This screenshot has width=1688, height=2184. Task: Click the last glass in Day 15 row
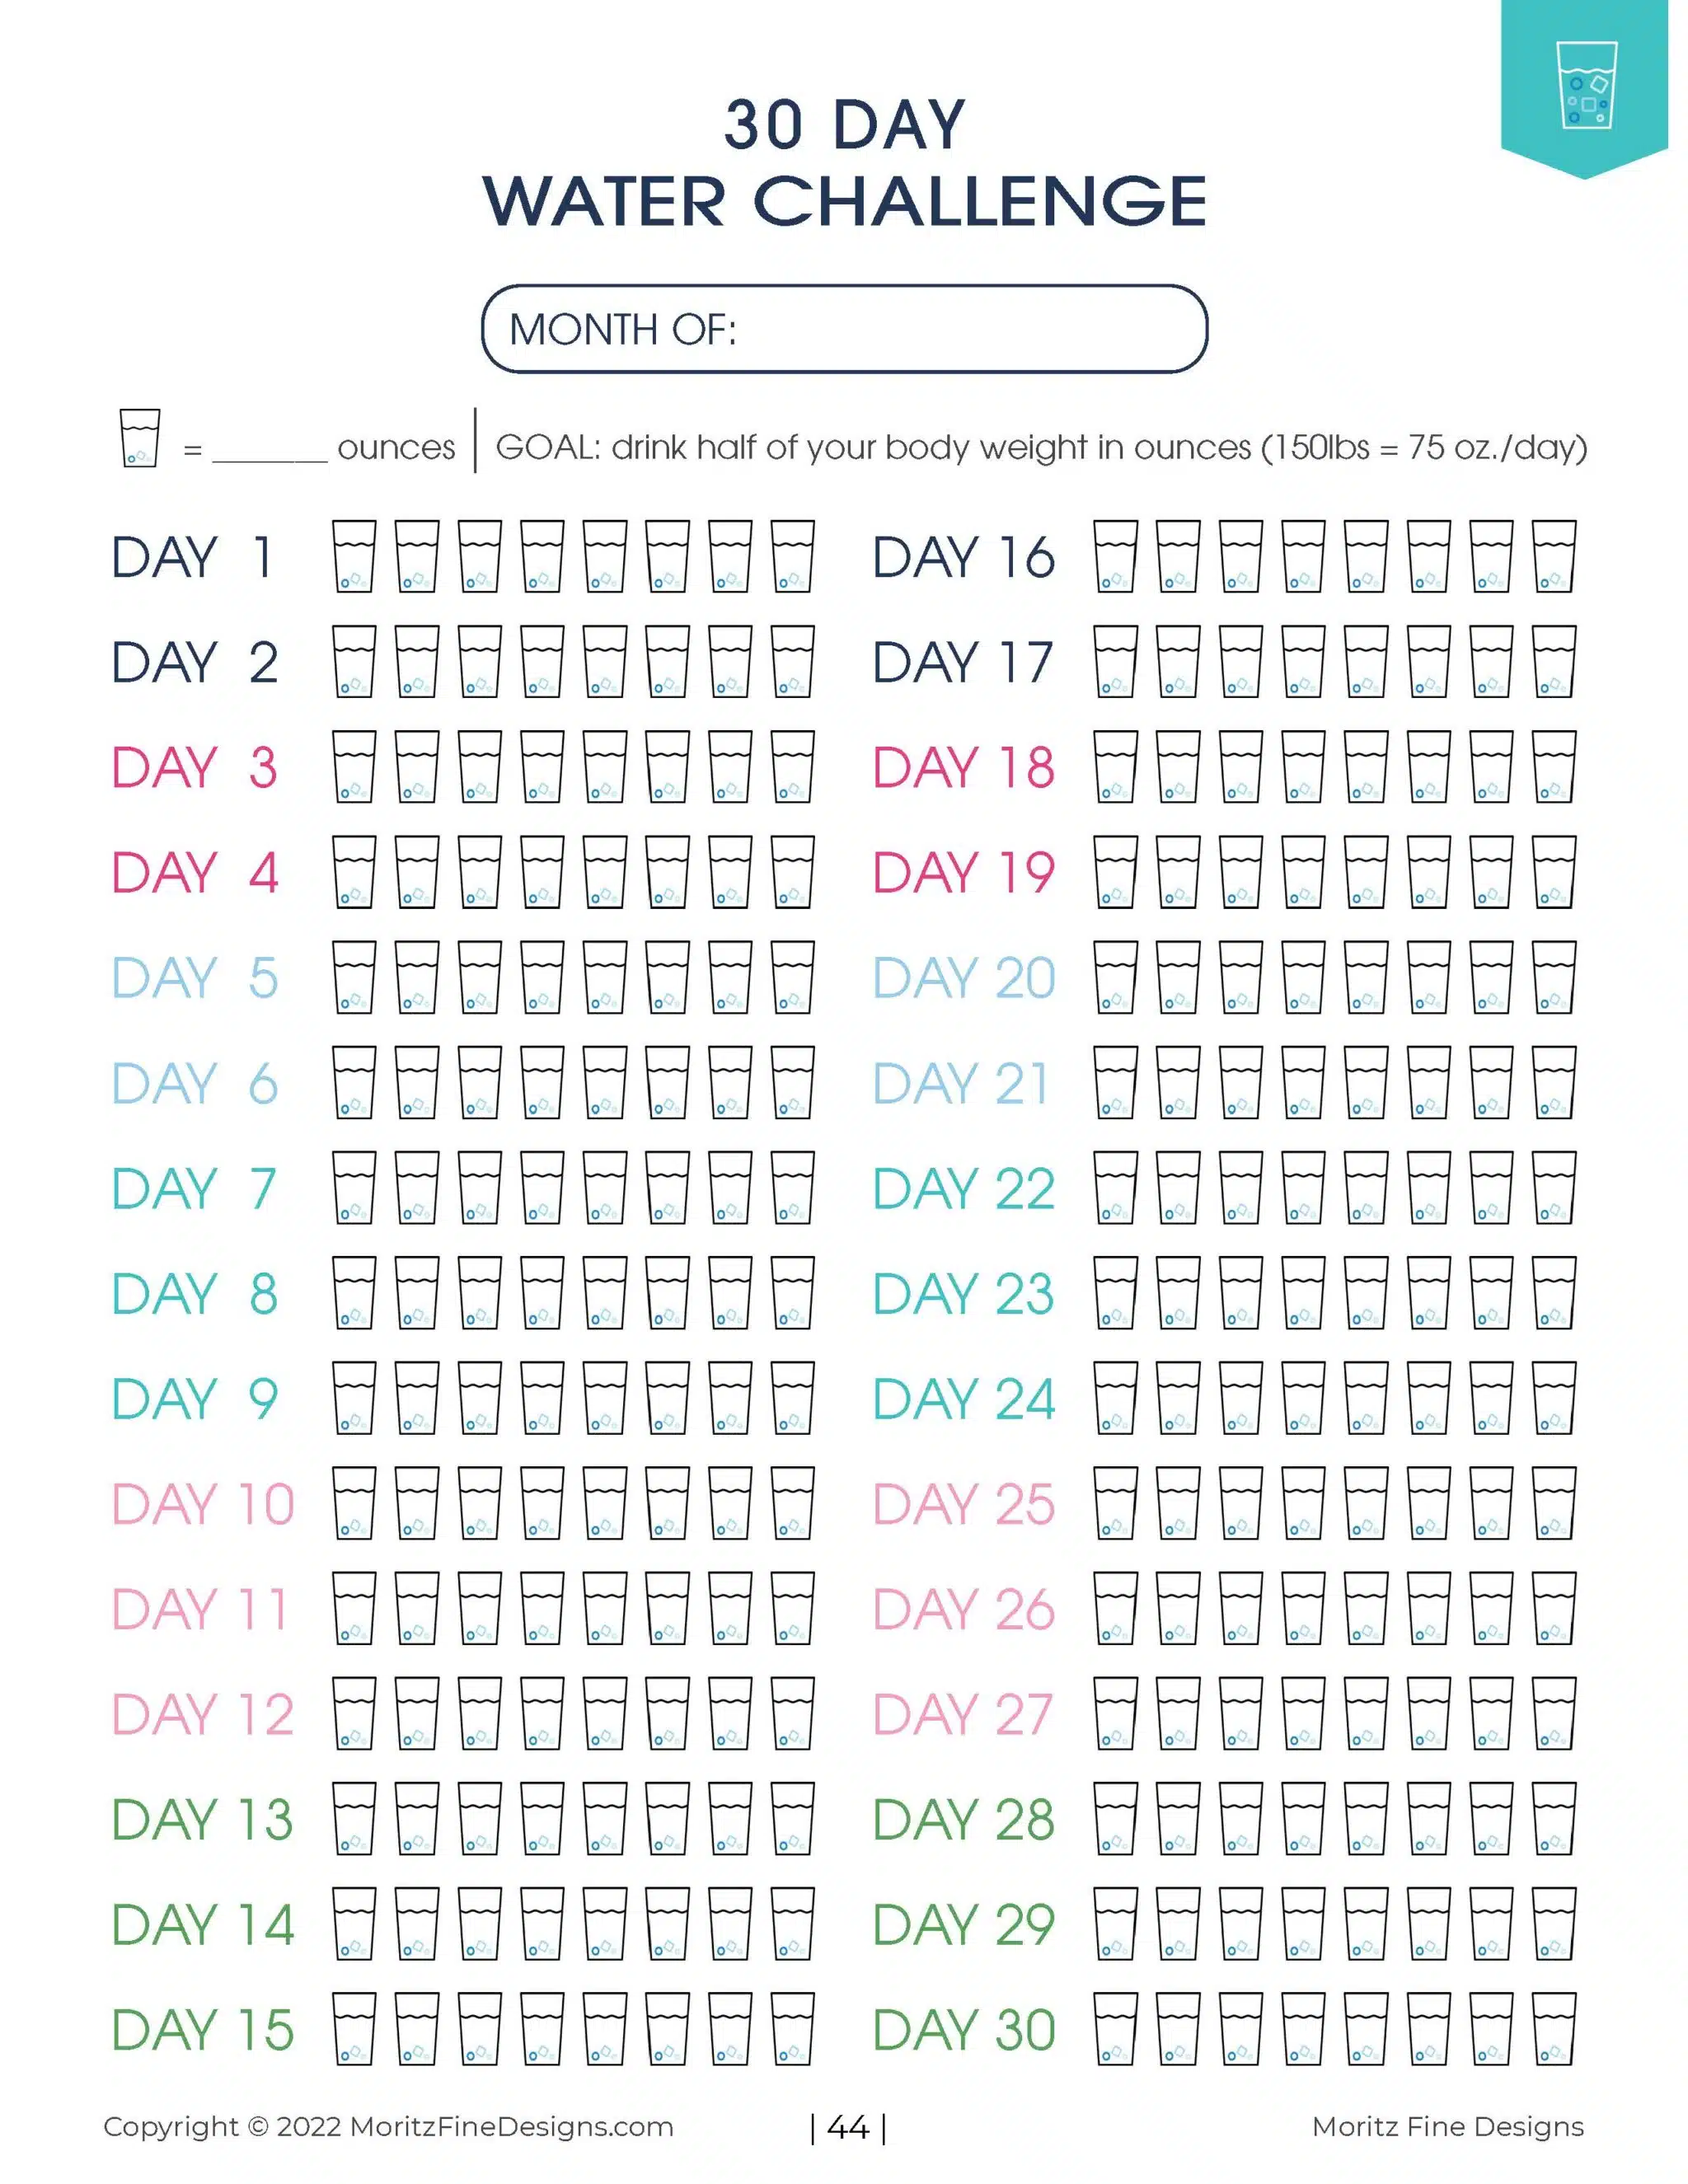[x=793, y=2028]
